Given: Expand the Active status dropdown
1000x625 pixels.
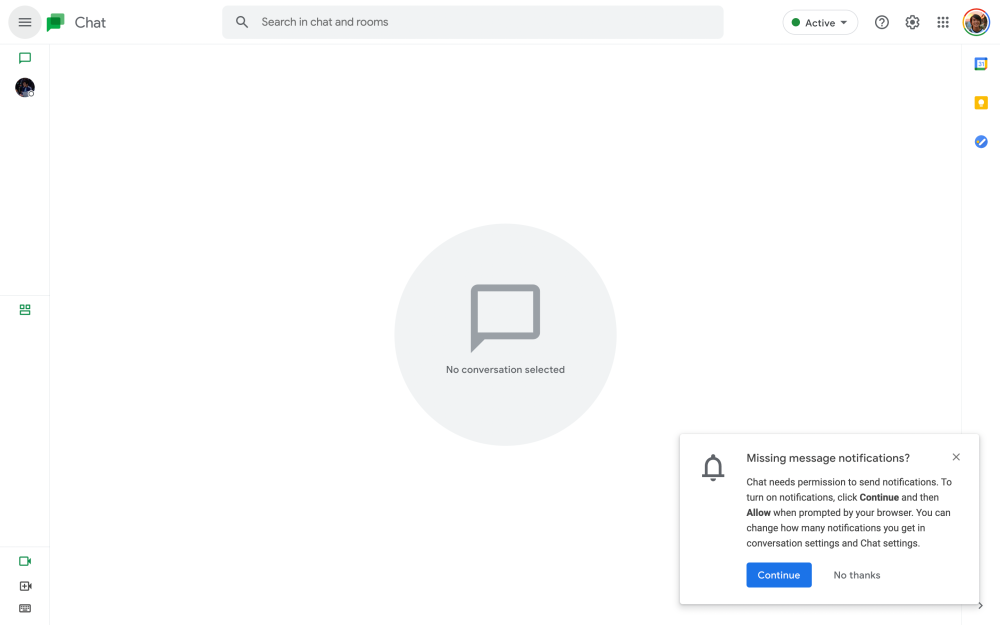Looking at the screenshot, I should [820, 22].
